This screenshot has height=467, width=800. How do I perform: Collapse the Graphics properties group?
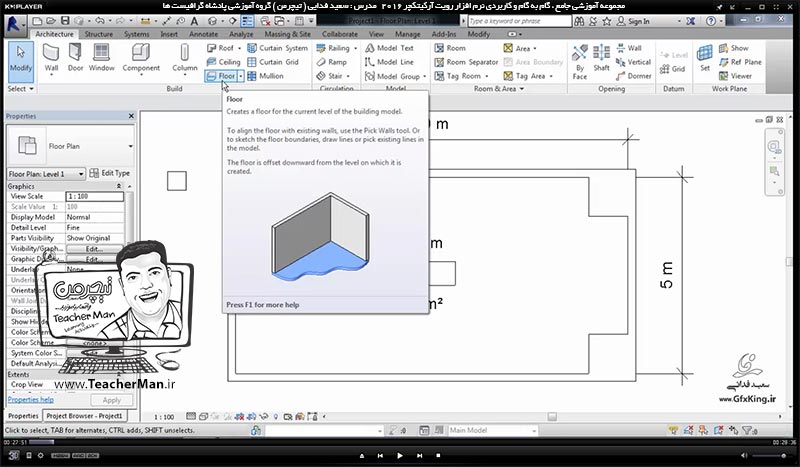pyautogui.click(x=119, y=186)
